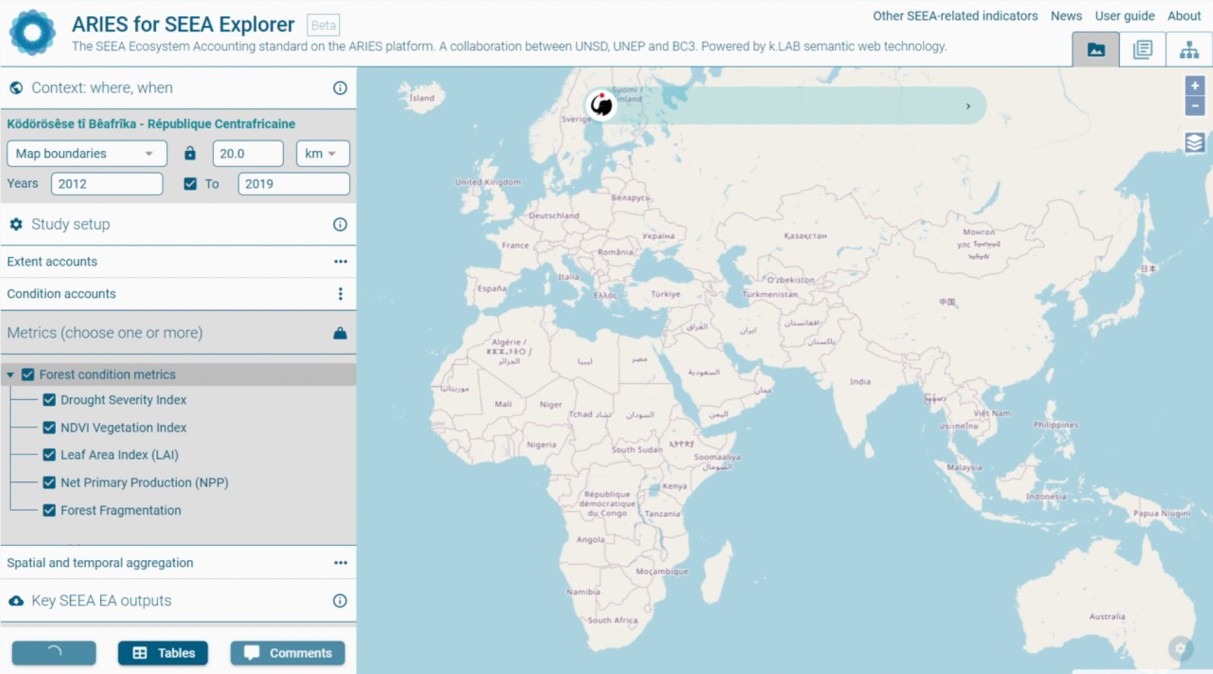Click the lock icon next to Metrics
Viewport: 1213px width, 674px height.
pyautogui.click(x=340, y=333)
